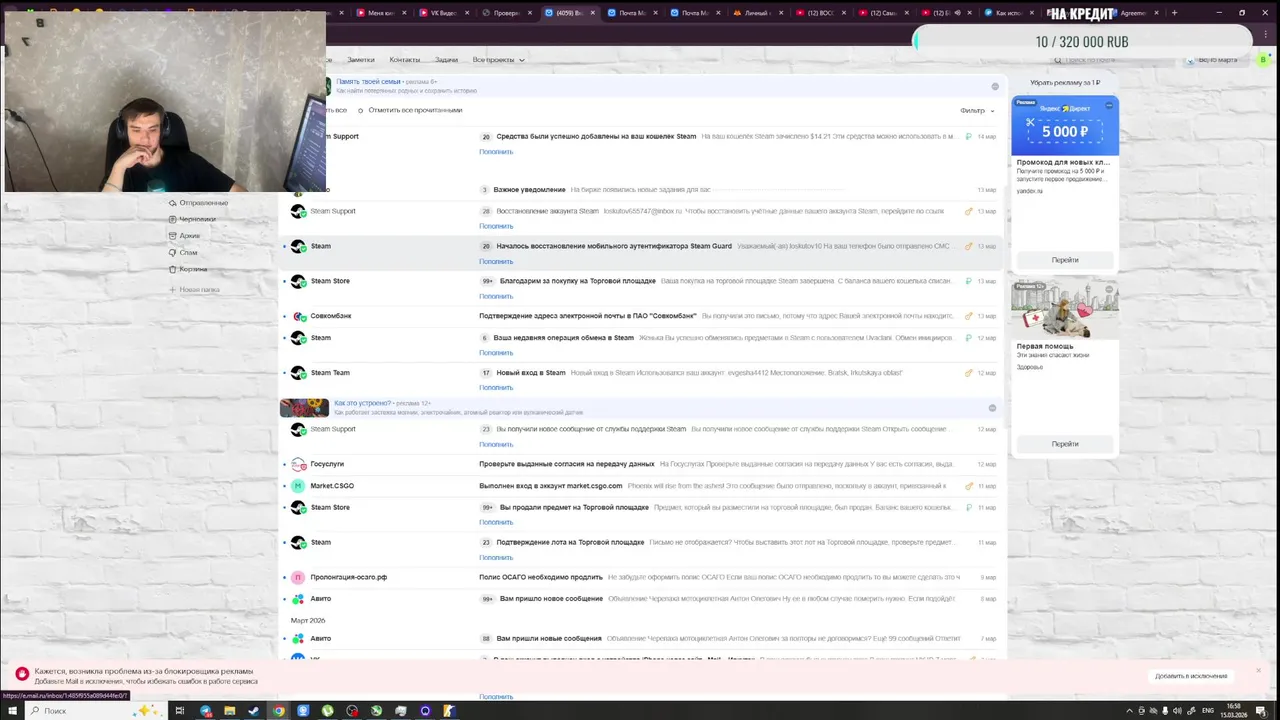Screen dimensions: 1280x720
Task: Expand the Все проекты dropdown
Action: coord(498,60)
